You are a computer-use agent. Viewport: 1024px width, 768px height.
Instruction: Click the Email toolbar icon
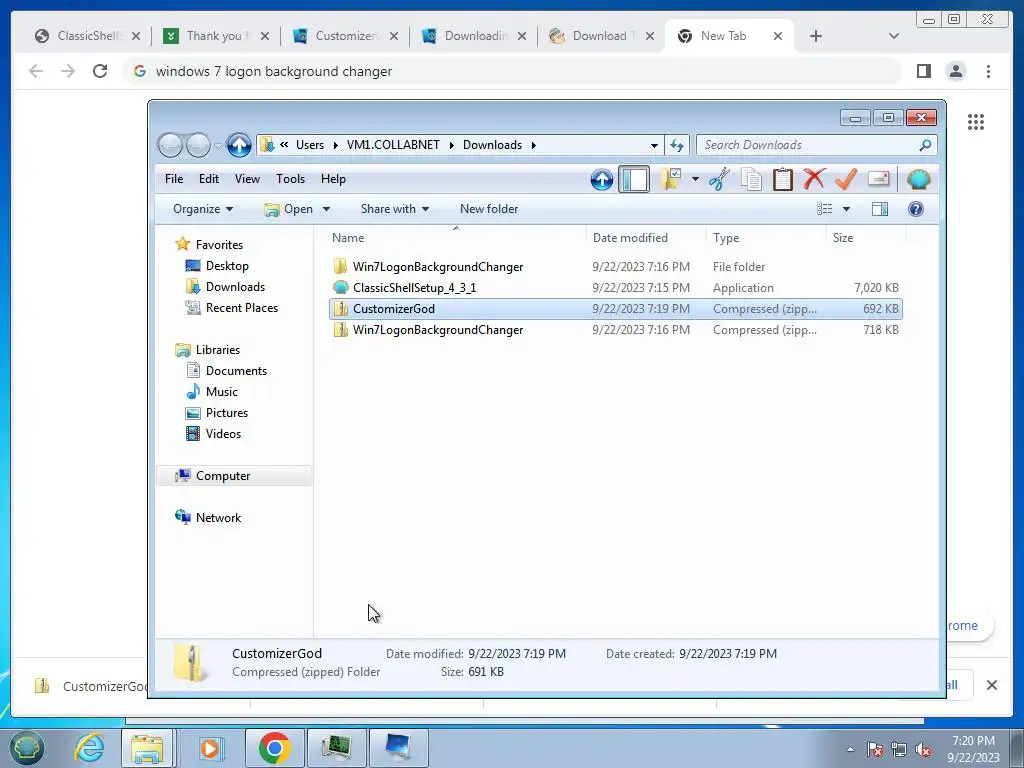tap(878, 179)
